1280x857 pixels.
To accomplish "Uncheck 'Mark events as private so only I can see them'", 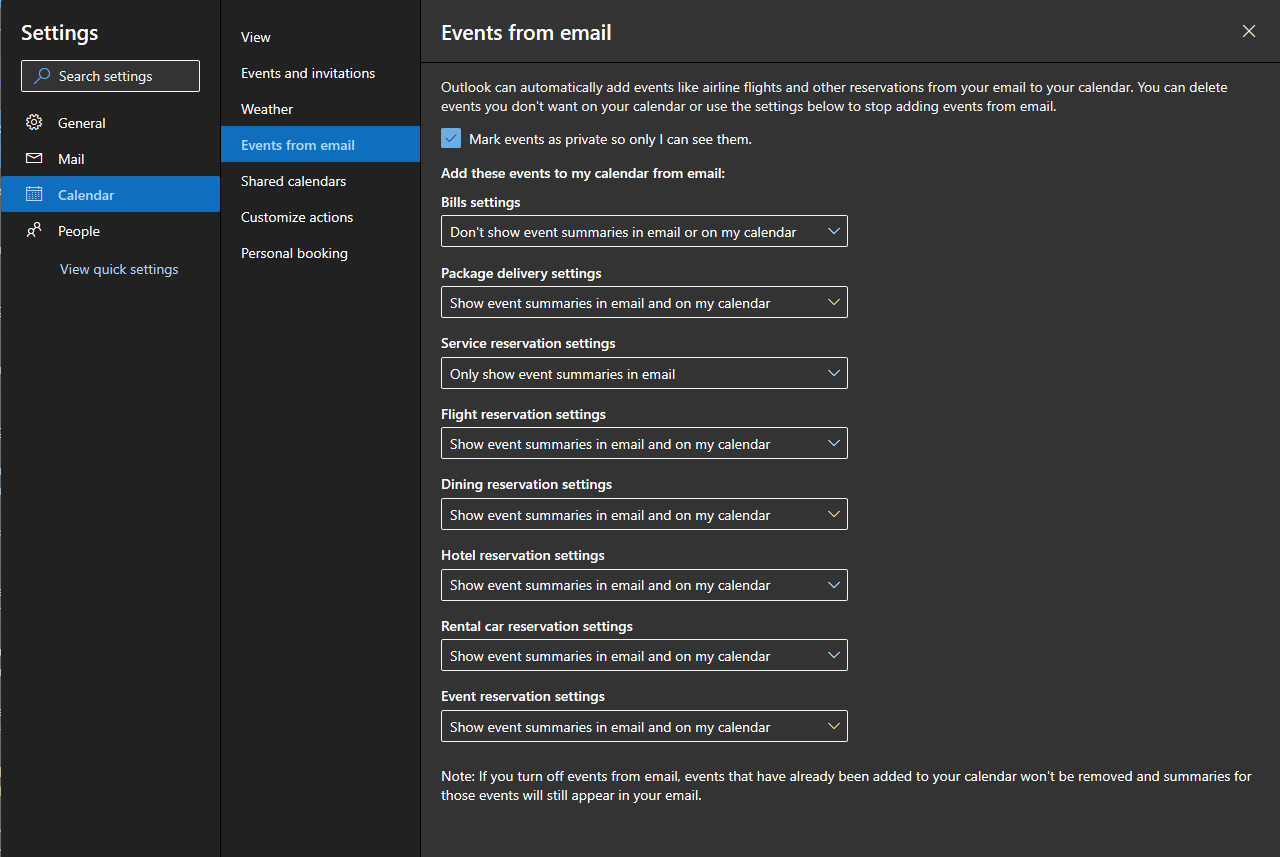I will click(x=451, y=138).
